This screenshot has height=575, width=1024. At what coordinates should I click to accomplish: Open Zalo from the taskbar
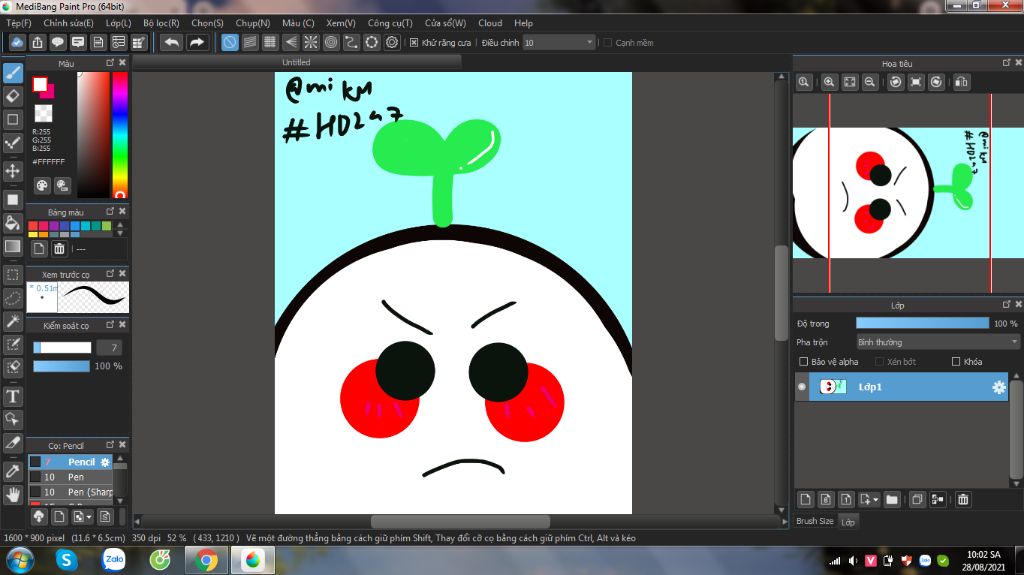pos(114,560)
